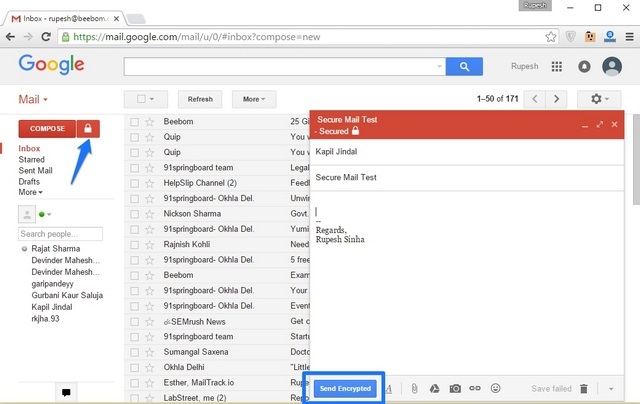Screen dimensions: 640x404
Task: Open more compose options arrow
Action: pos(611,389)
